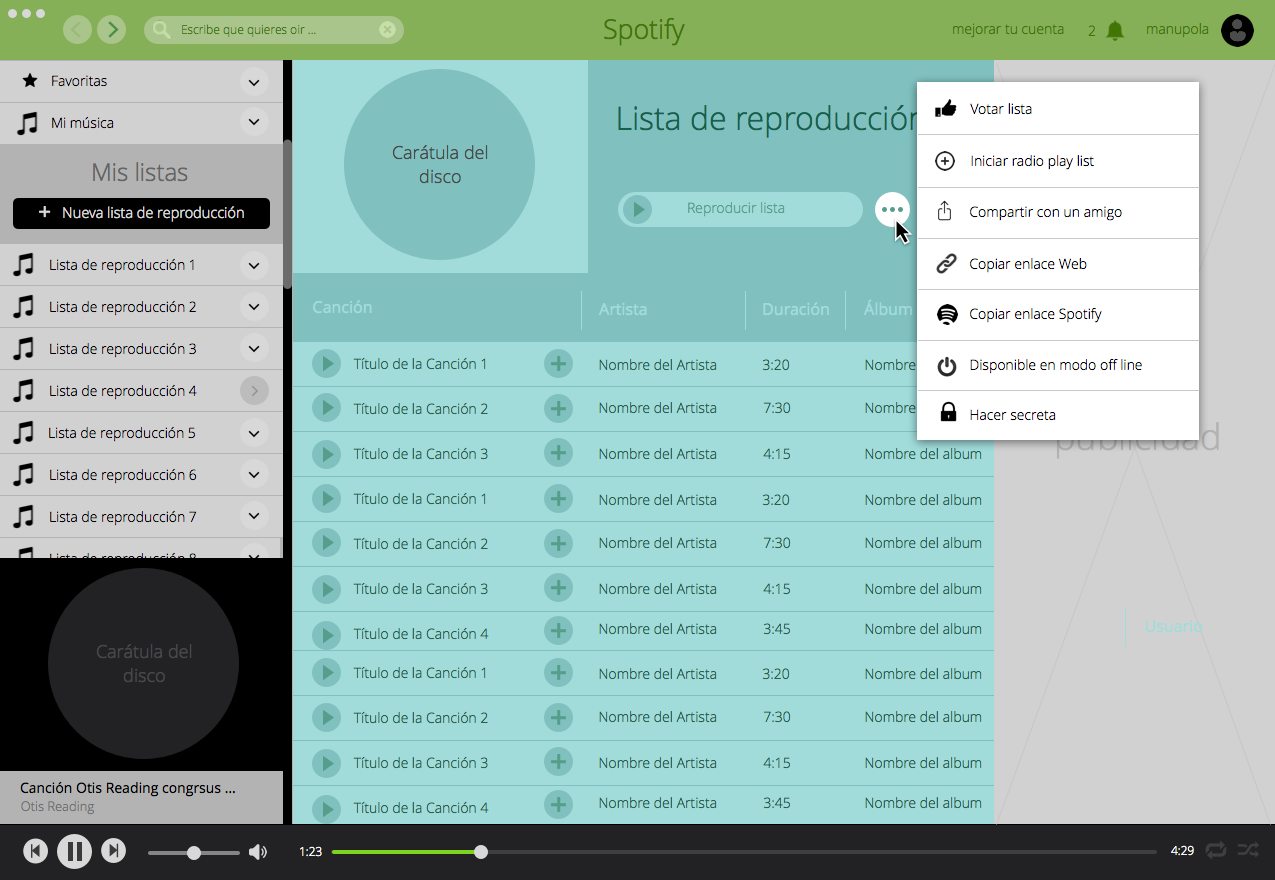Toggle shuffle mode in player bar
Viewport: 1275px width, 880px height.
[x=1248, y=850]
